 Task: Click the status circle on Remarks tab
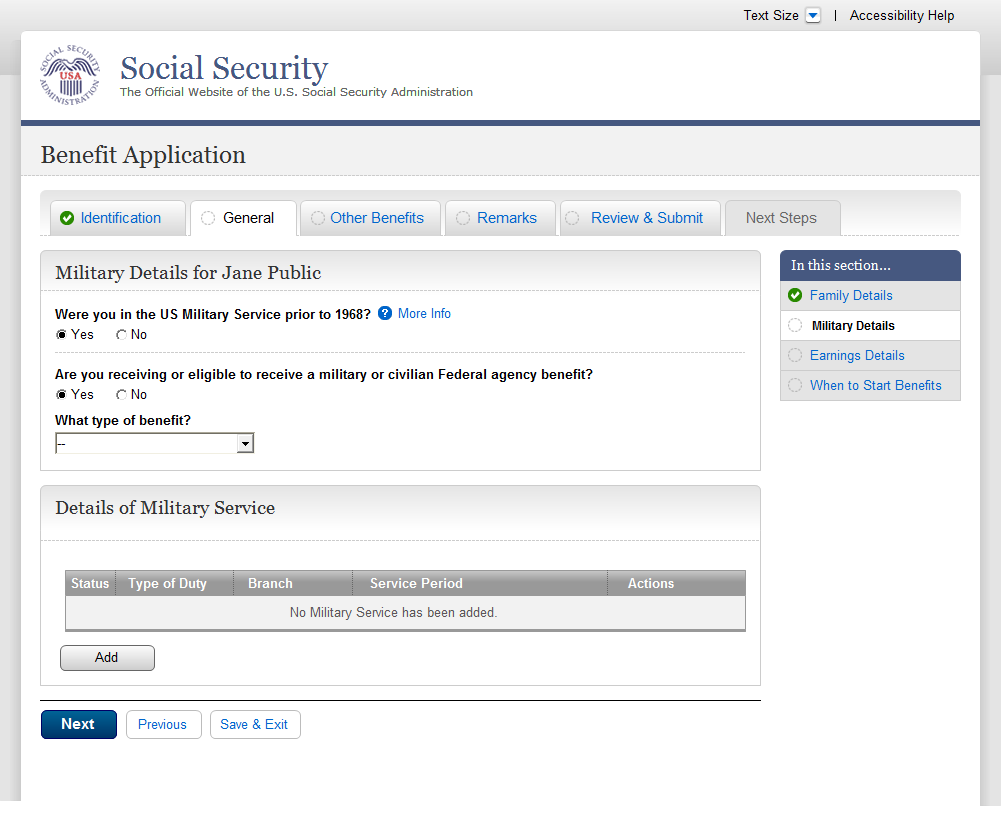pos(464,218)
